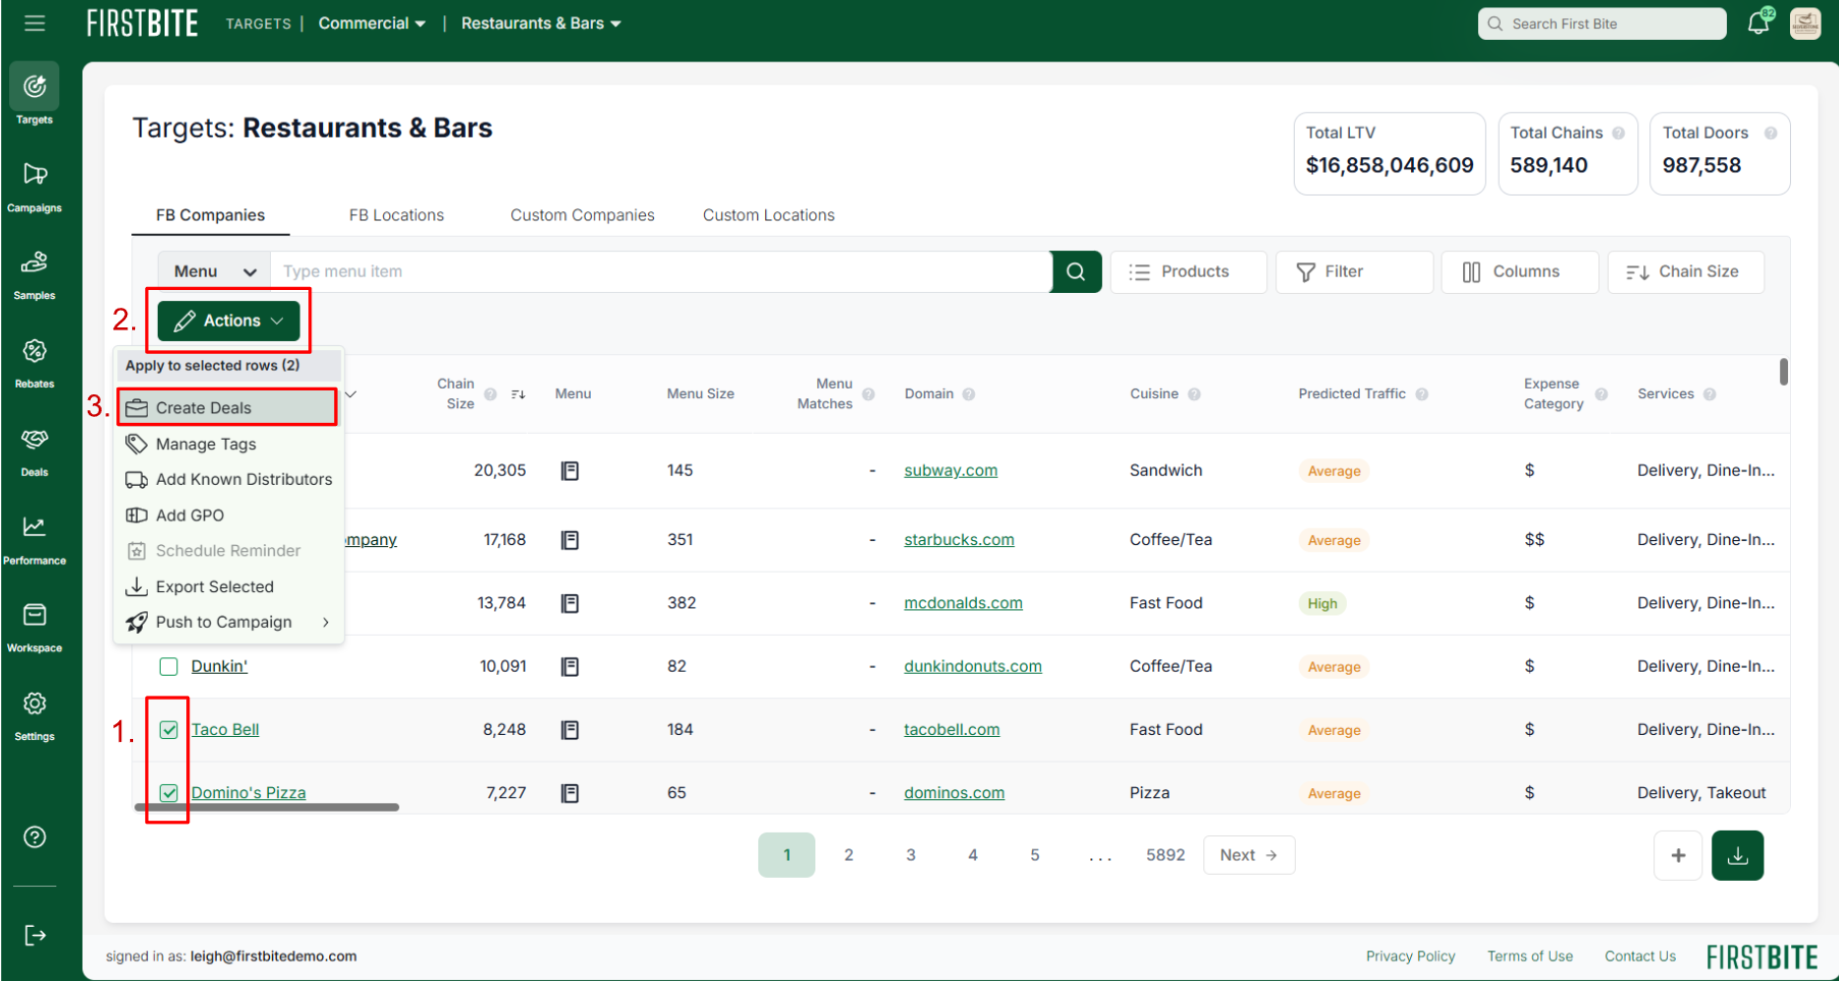Open the Terms of Use link
The height and width of the screenshot is (981, 1839).
pyautogui.click(x=1530, y=957)
